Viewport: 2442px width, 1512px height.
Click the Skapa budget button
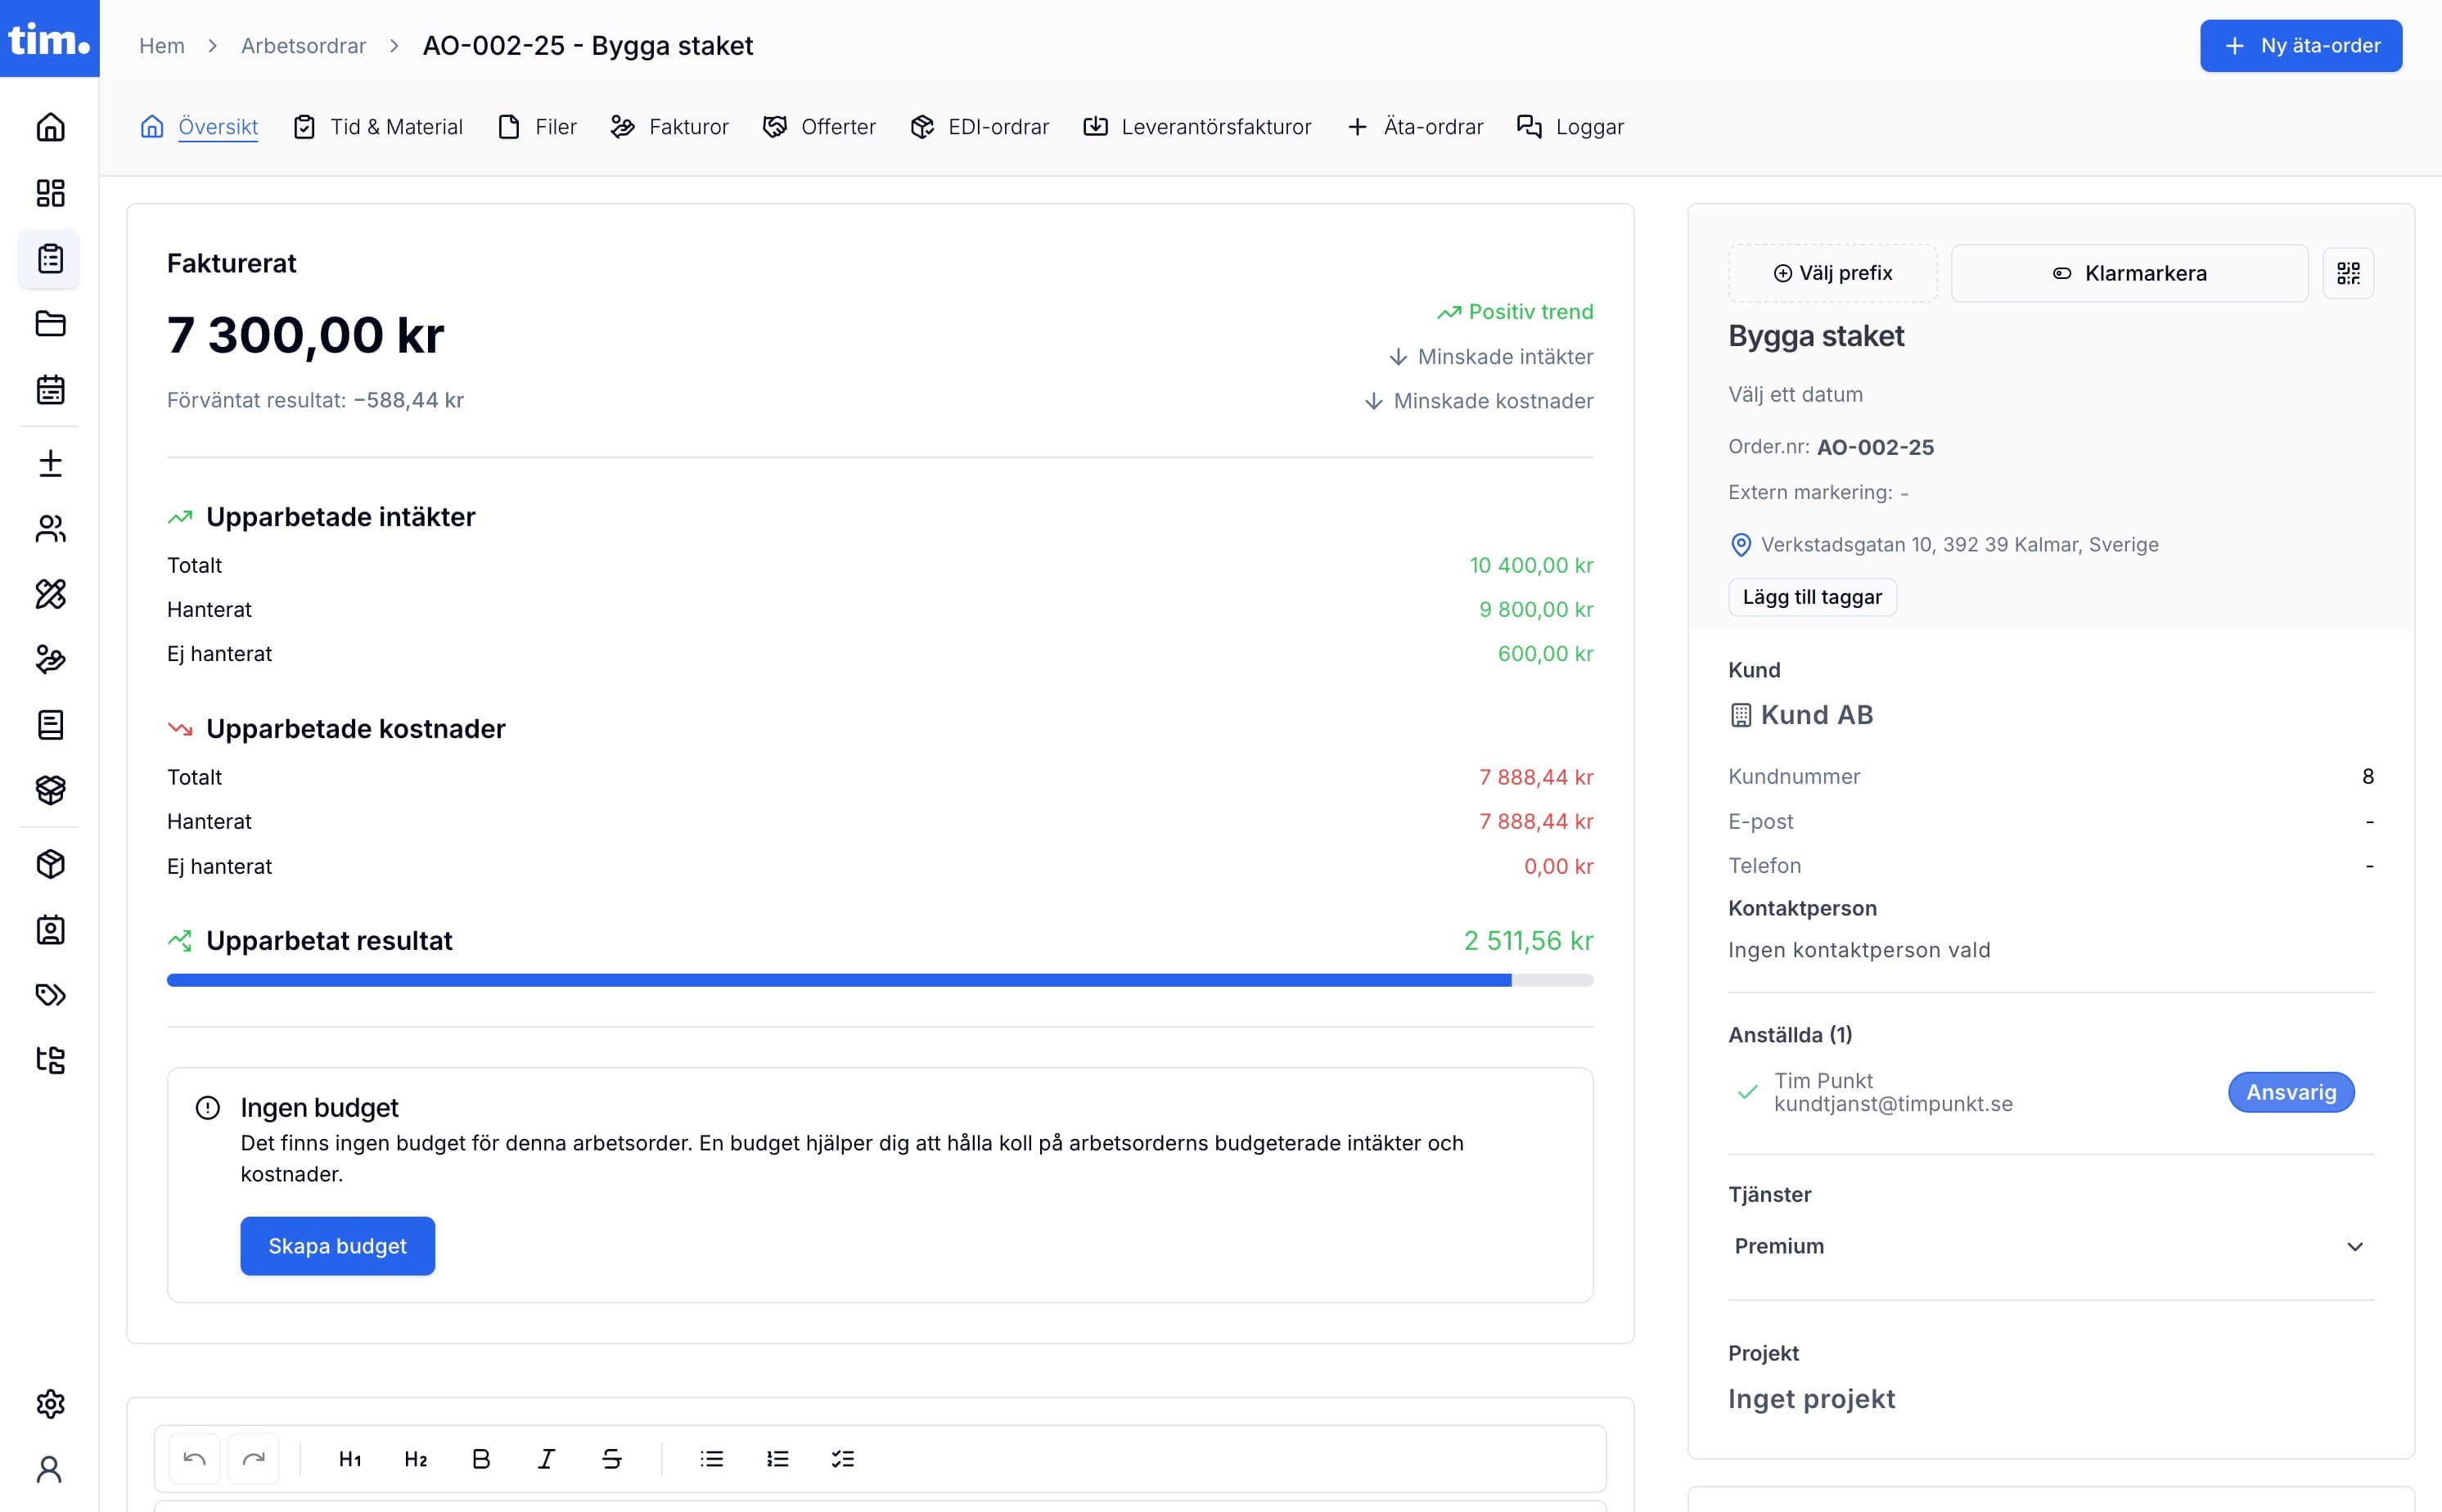(x=337, y=1246)
